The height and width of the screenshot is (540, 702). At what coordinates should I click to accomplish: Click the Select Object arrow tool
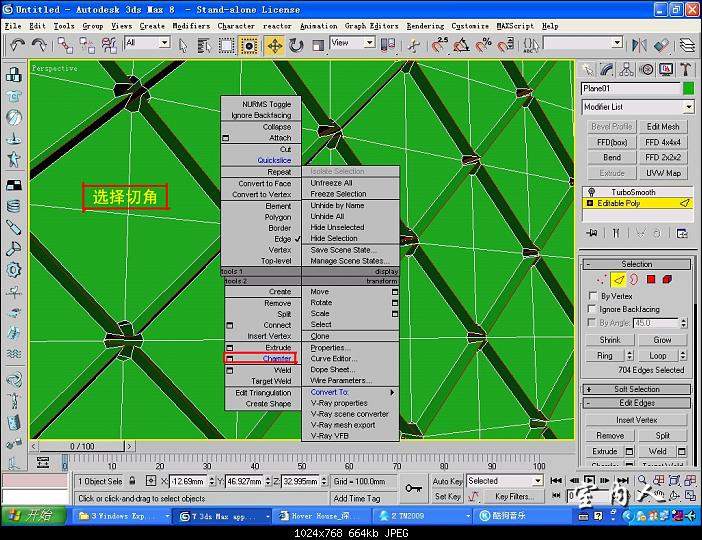click(183, 46)
